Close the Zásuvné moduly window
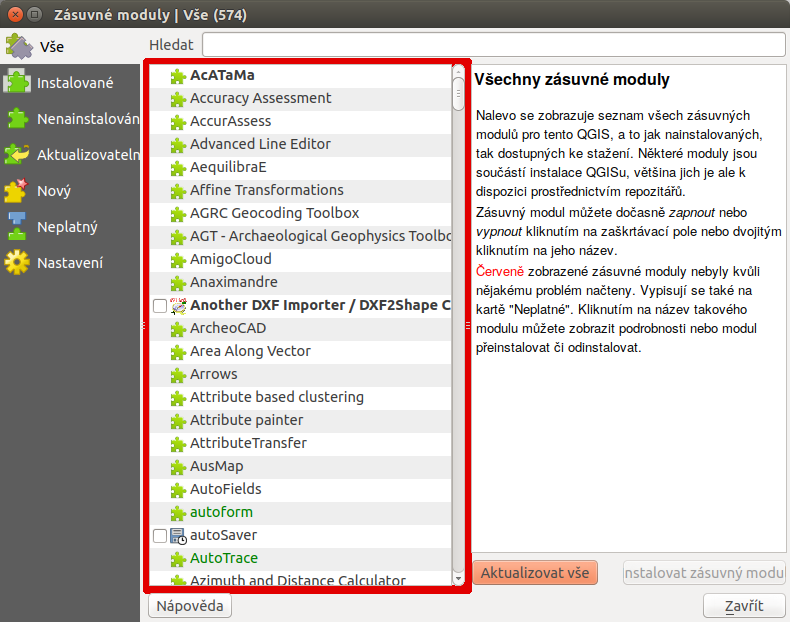This screenshot has width=790, height=622. [x=15, y=14]
